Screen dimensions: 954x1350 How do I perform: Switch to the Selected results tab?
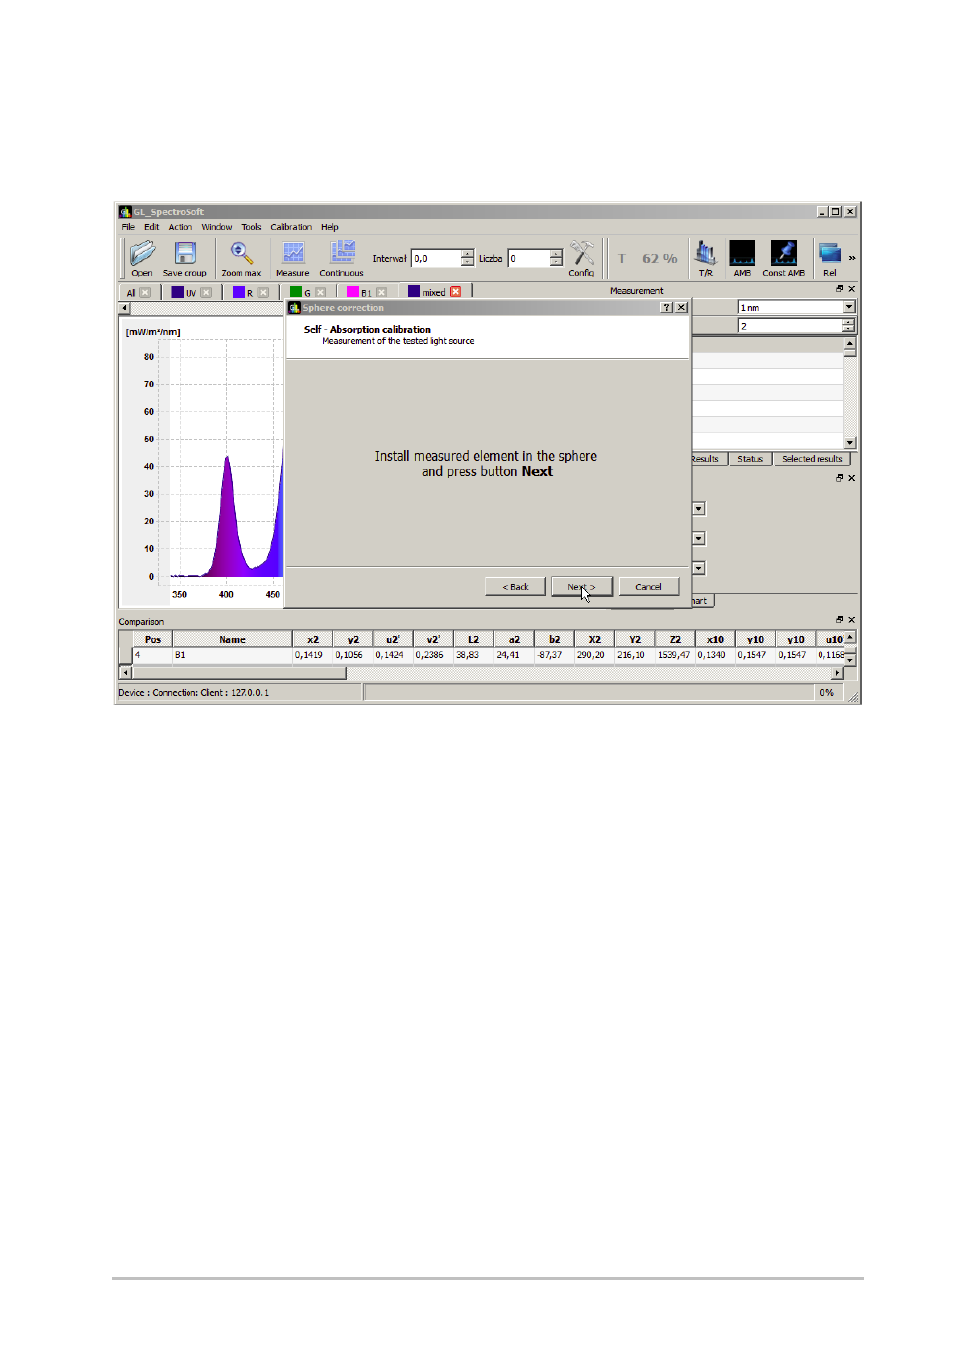tap(812, 459)
